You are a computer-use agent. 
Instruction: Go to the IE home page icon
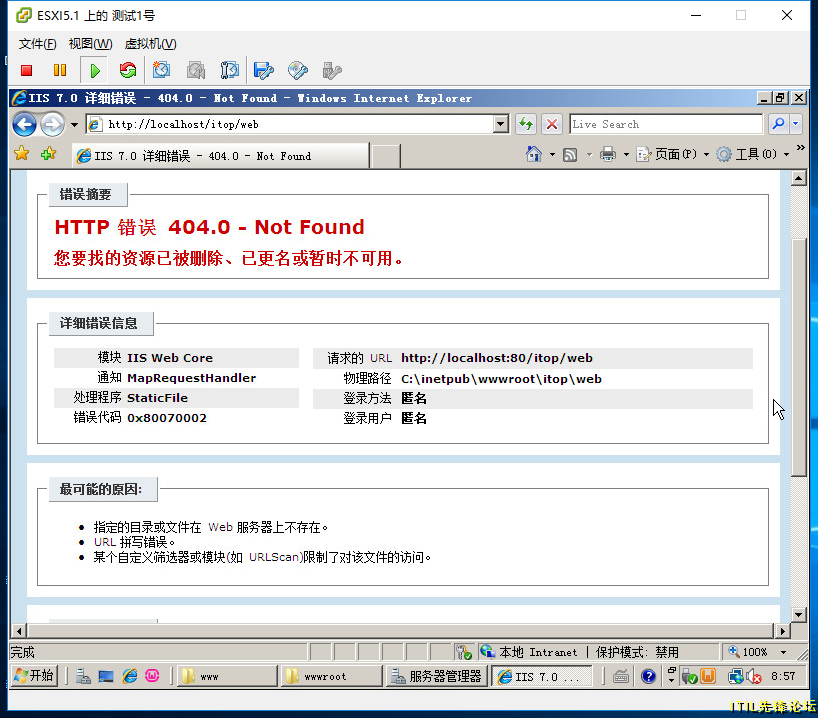(x=534, y=154)
